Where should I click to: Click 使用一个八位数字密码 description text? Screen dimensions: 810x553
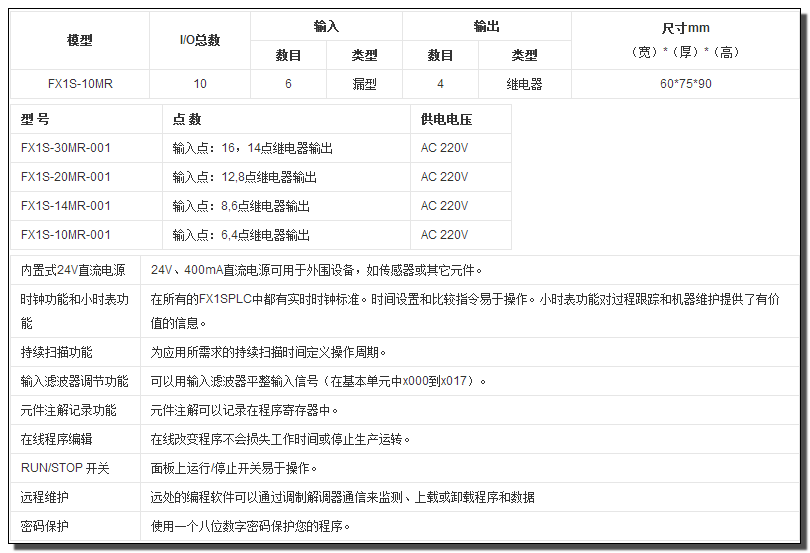click(x=250, y=526)
